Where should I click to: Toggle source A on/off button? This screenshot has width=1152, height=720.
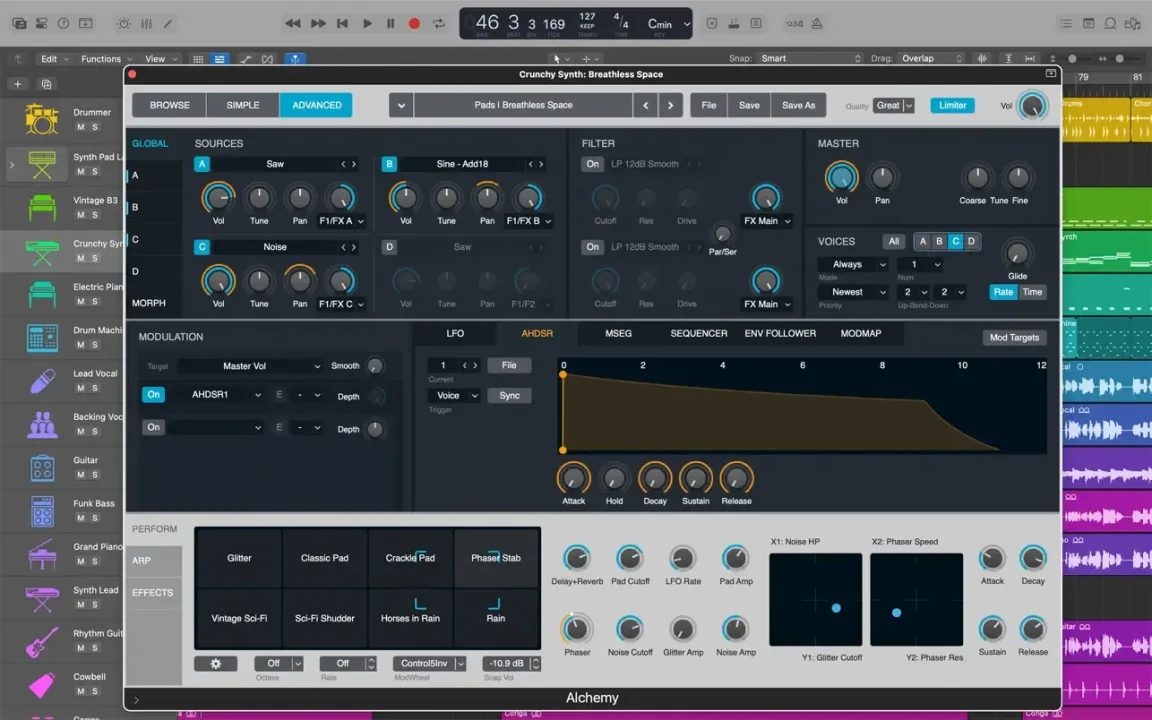click(201, 164)
